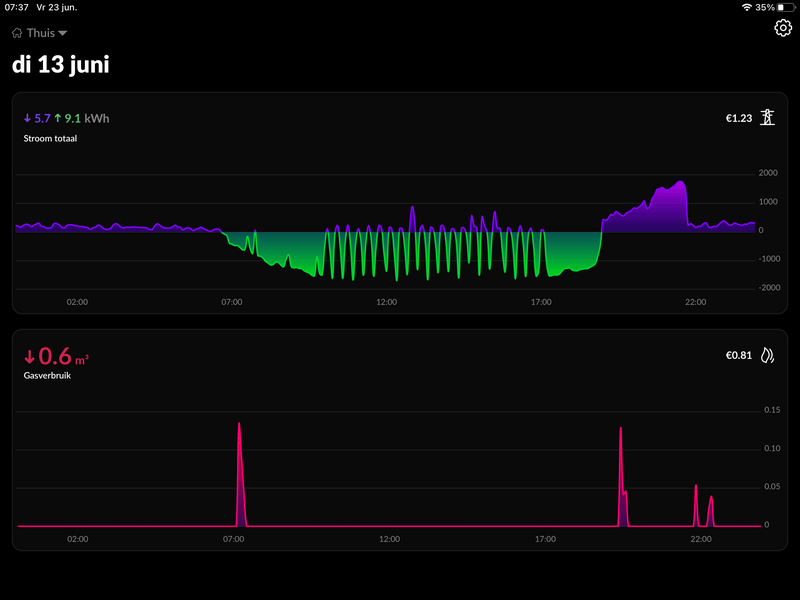
Task: Tap the Stroom totaal label
Action: click(x=50, y=138)
